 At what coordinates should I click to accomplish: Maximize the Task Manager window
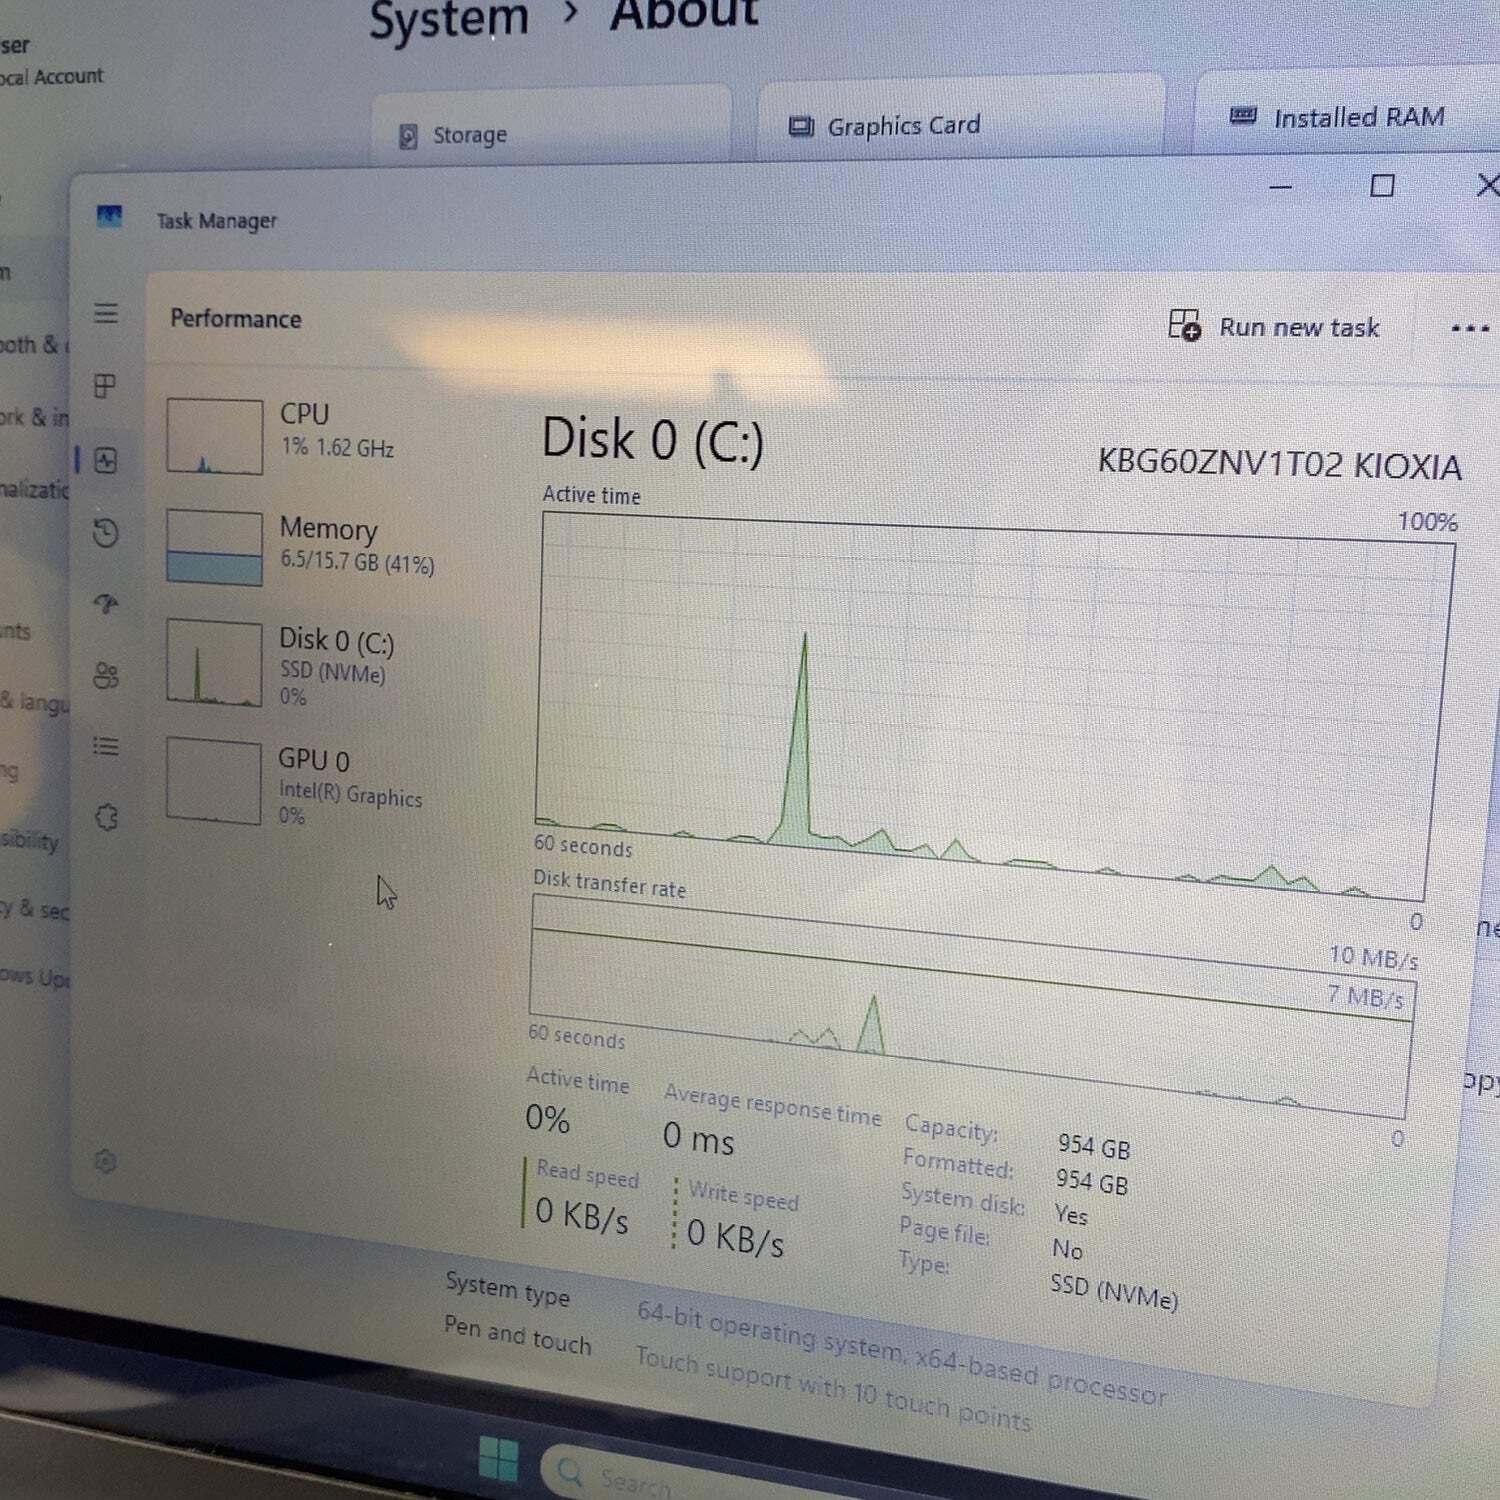tap(1382, 185)
